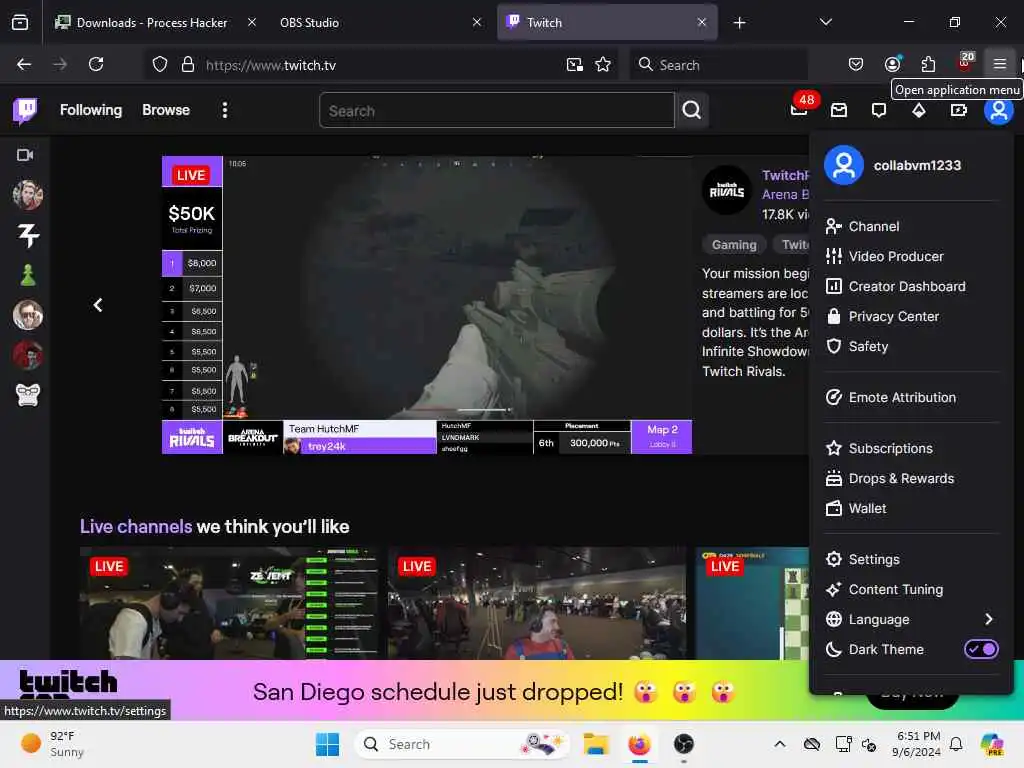The image size is (1024, 768).
Task: Open the ZEvent live channel thumbnail
Action: (x=229, y=604)
